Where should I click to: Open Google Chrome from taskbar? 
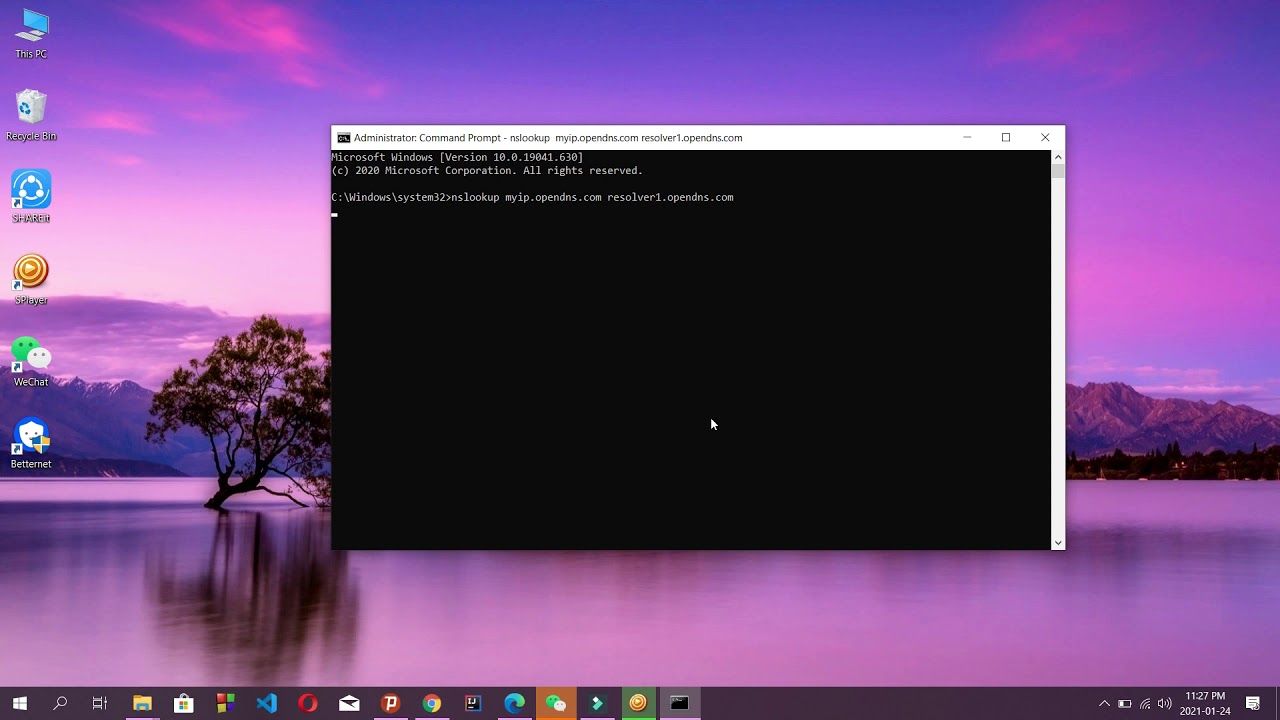click(x=432, y=704)
